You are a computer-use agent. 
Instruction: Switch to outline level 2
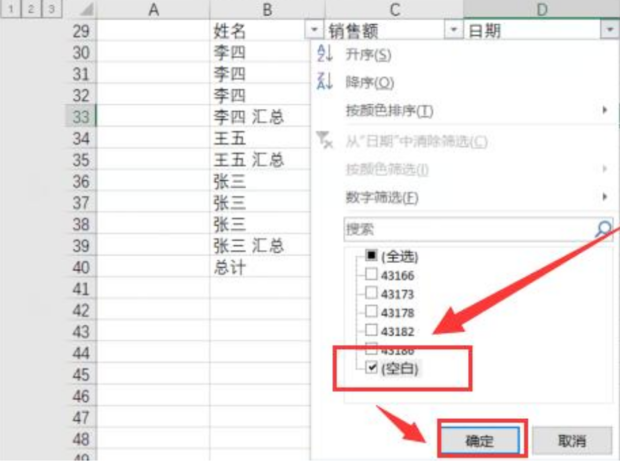[x=31, y=9]
